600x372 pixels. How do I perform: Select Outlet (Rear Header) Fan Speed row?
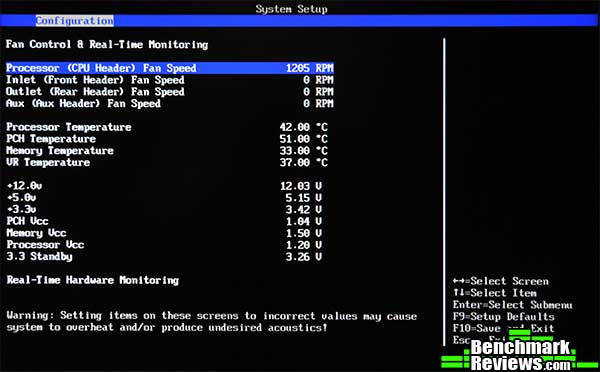coord(170,92)
